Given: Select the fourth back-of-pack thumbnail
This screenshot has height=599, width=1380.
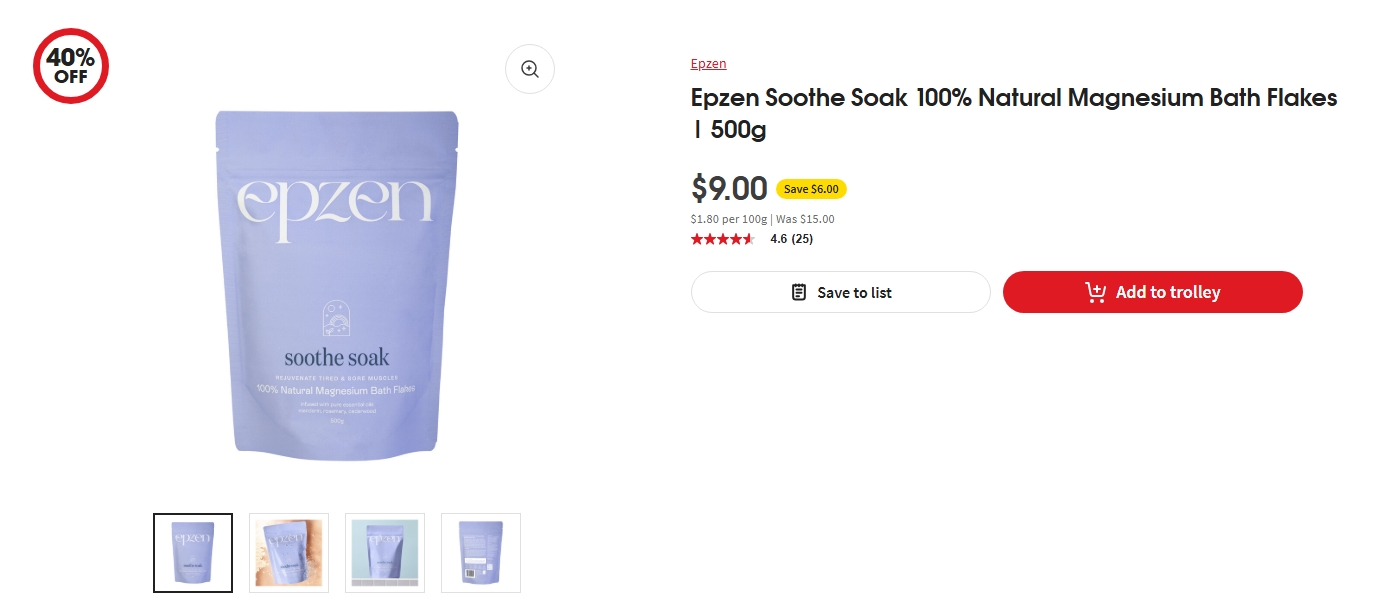Looking at the screenshot, I should coord(481,552).
